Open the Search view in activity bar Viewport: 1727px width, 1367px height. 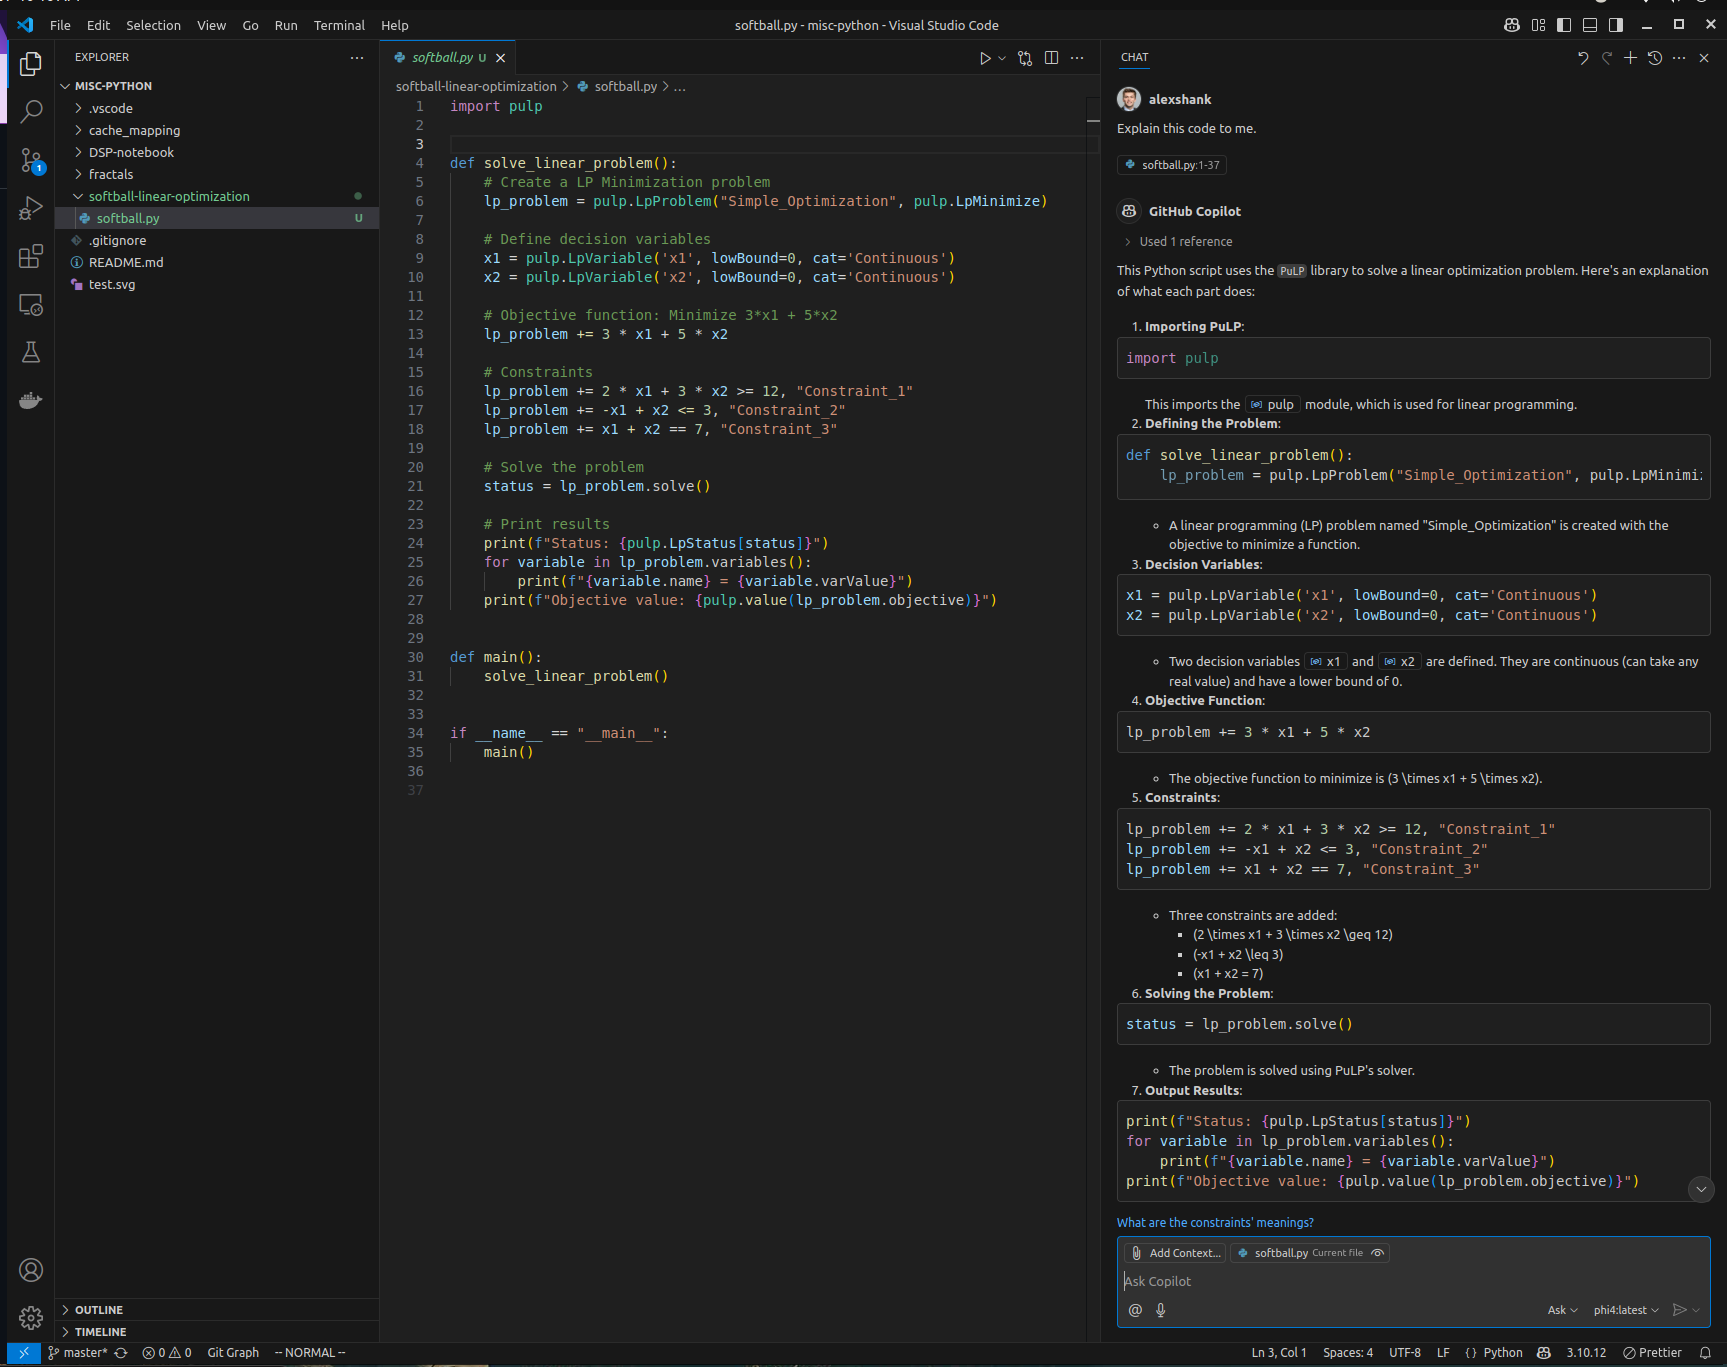tap(31, 111)
